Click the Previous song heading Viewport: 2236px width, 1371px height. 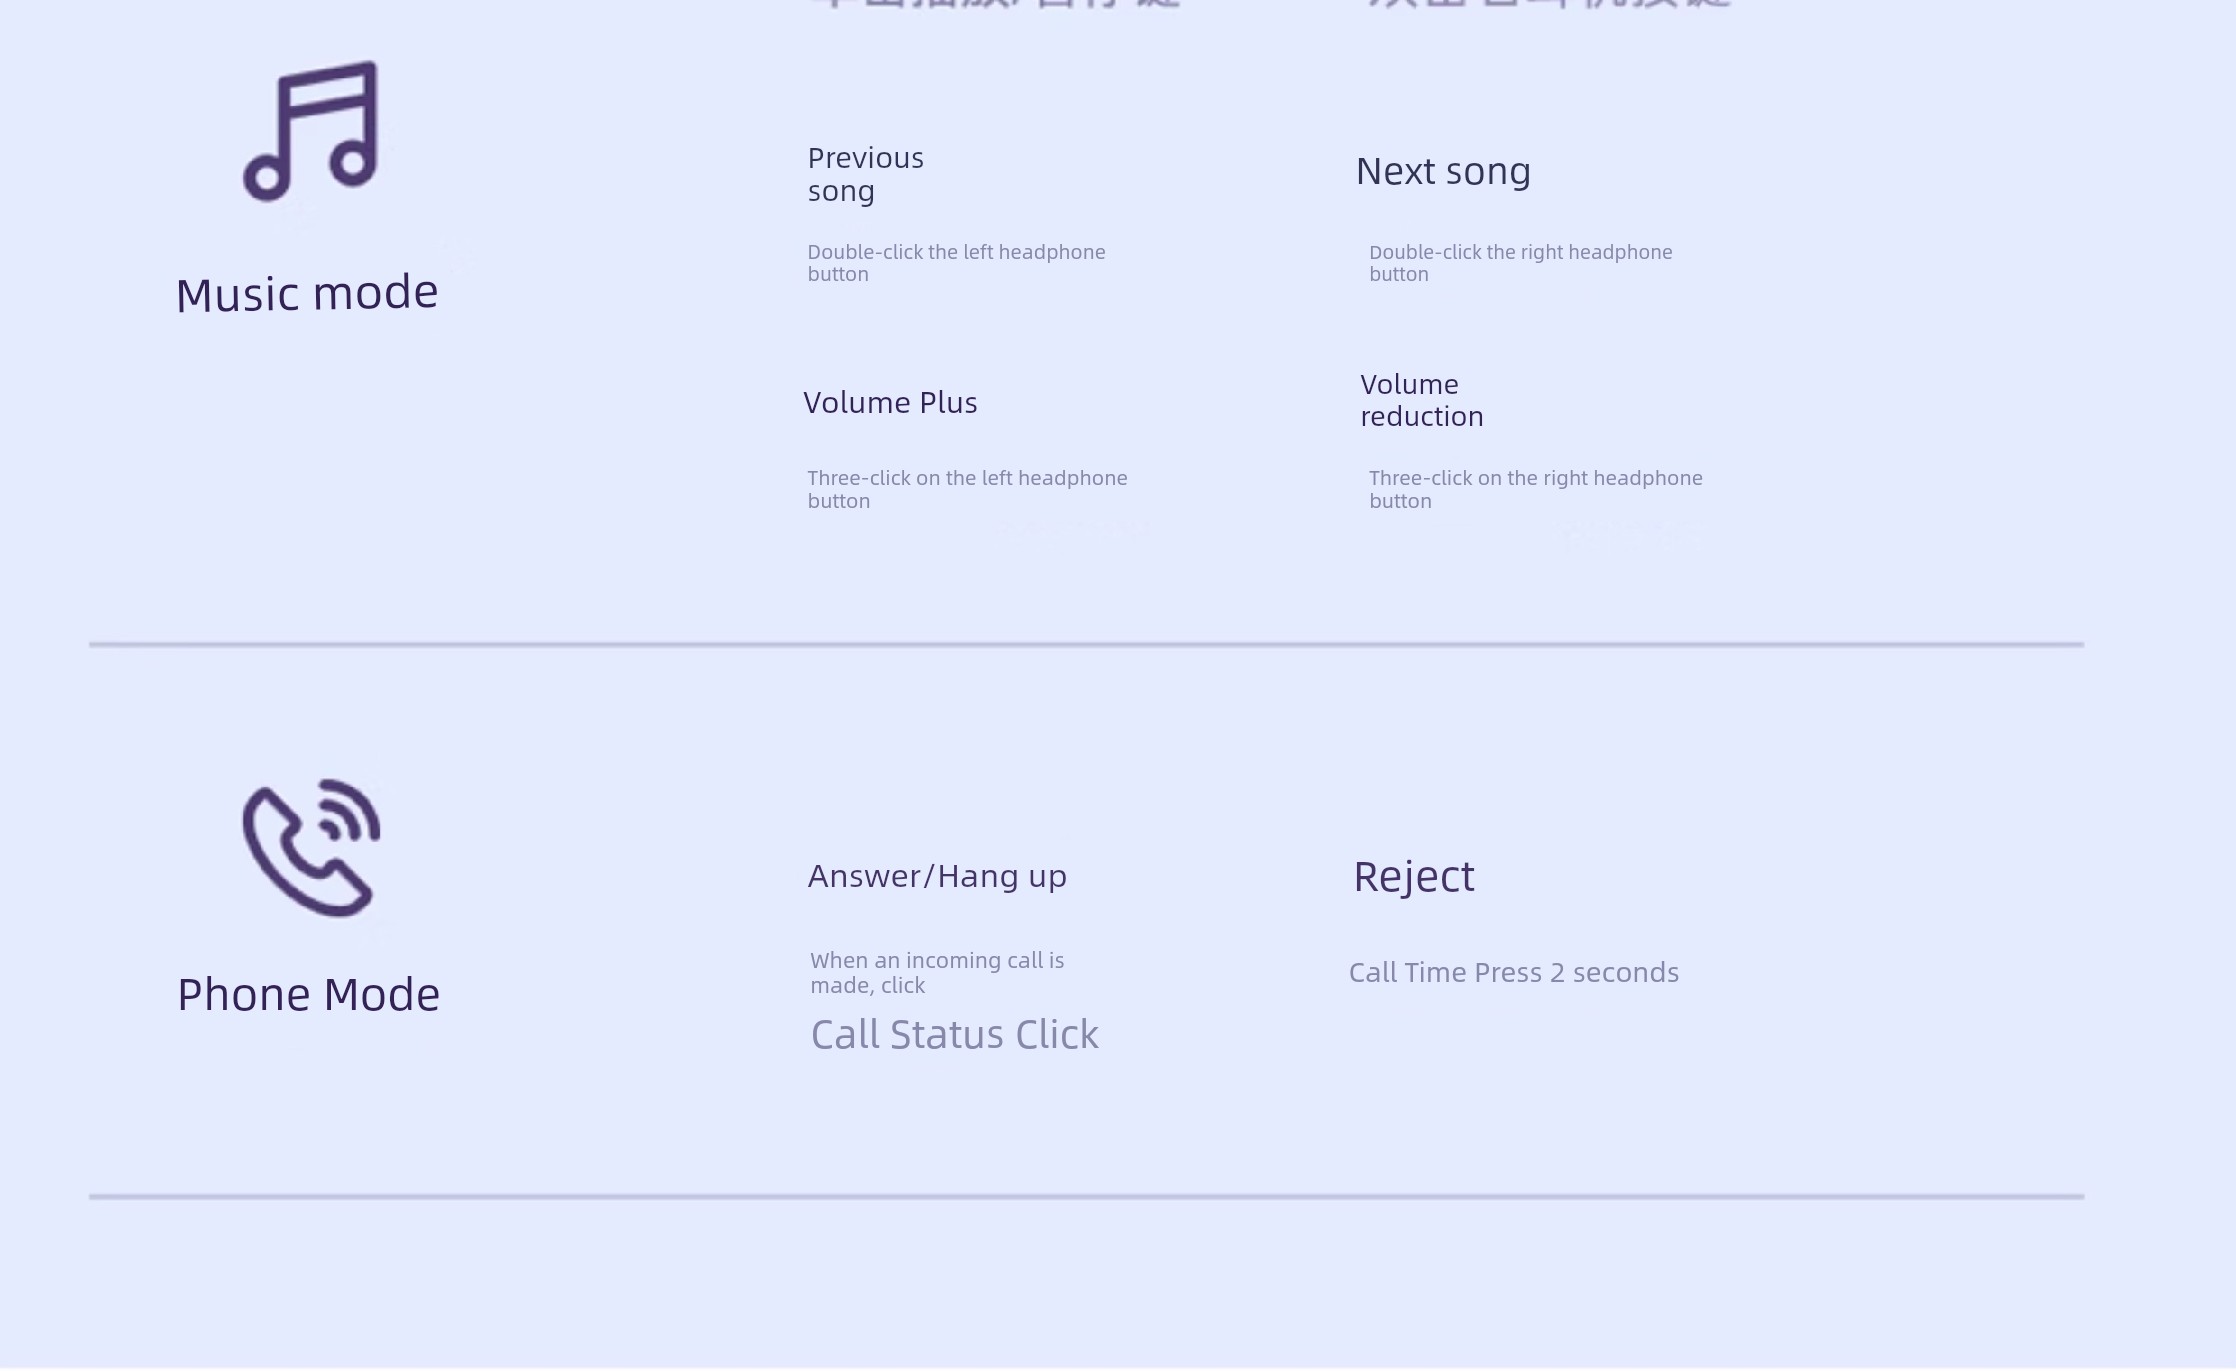865,174
